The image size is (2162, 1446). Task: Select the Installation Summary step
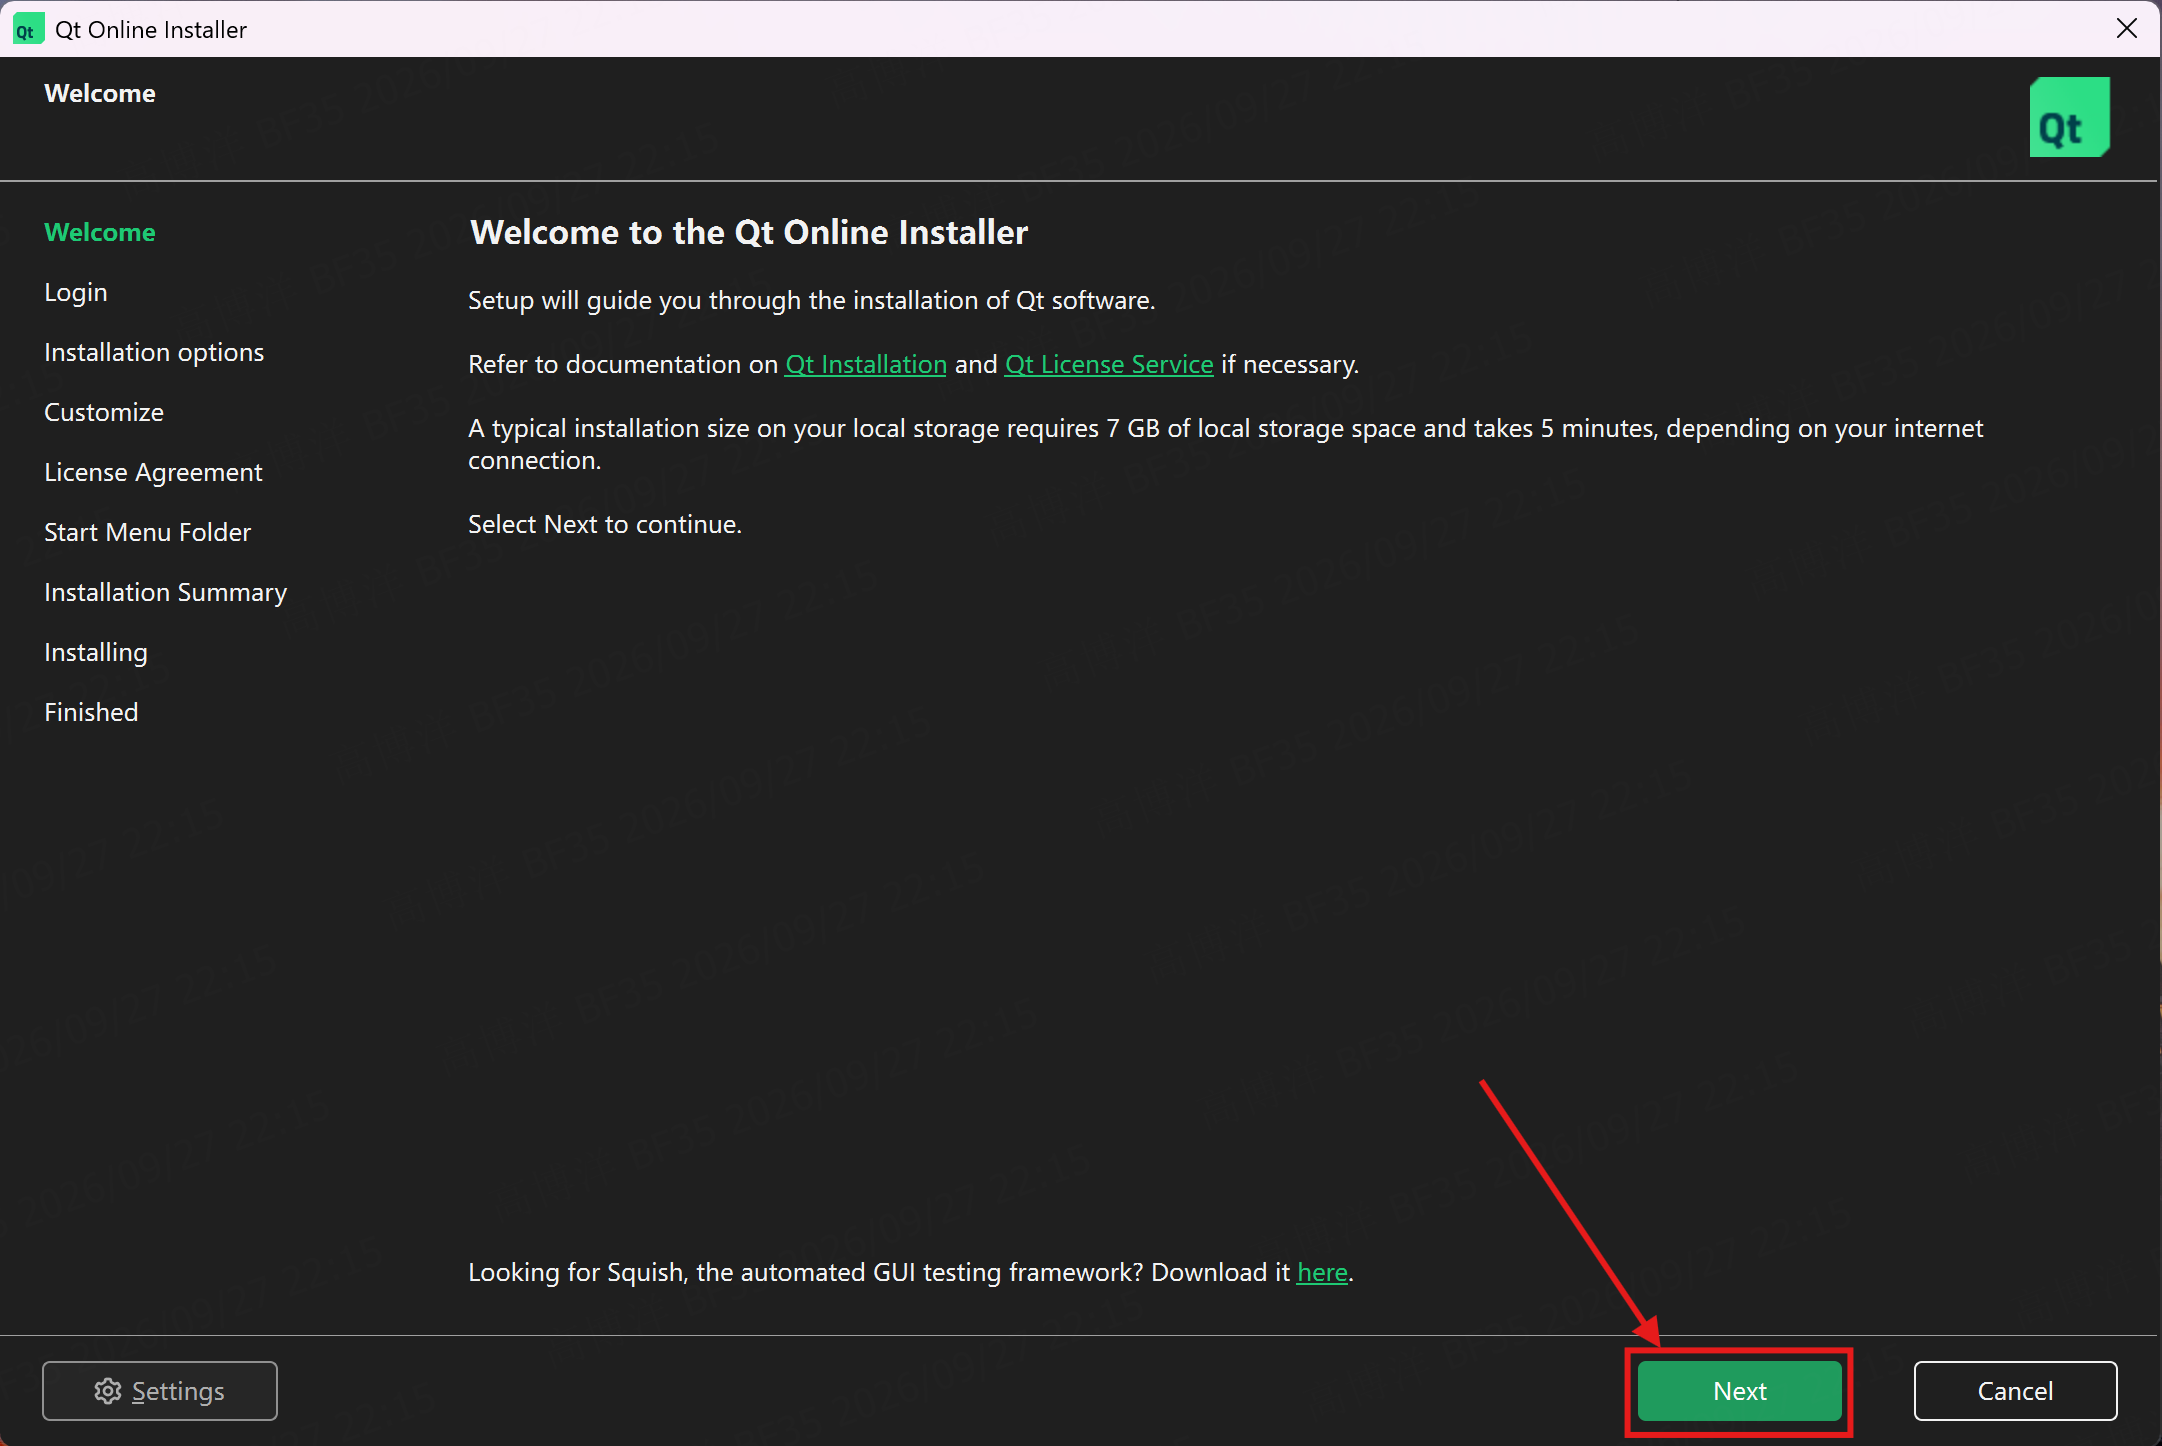click(166, 592)
